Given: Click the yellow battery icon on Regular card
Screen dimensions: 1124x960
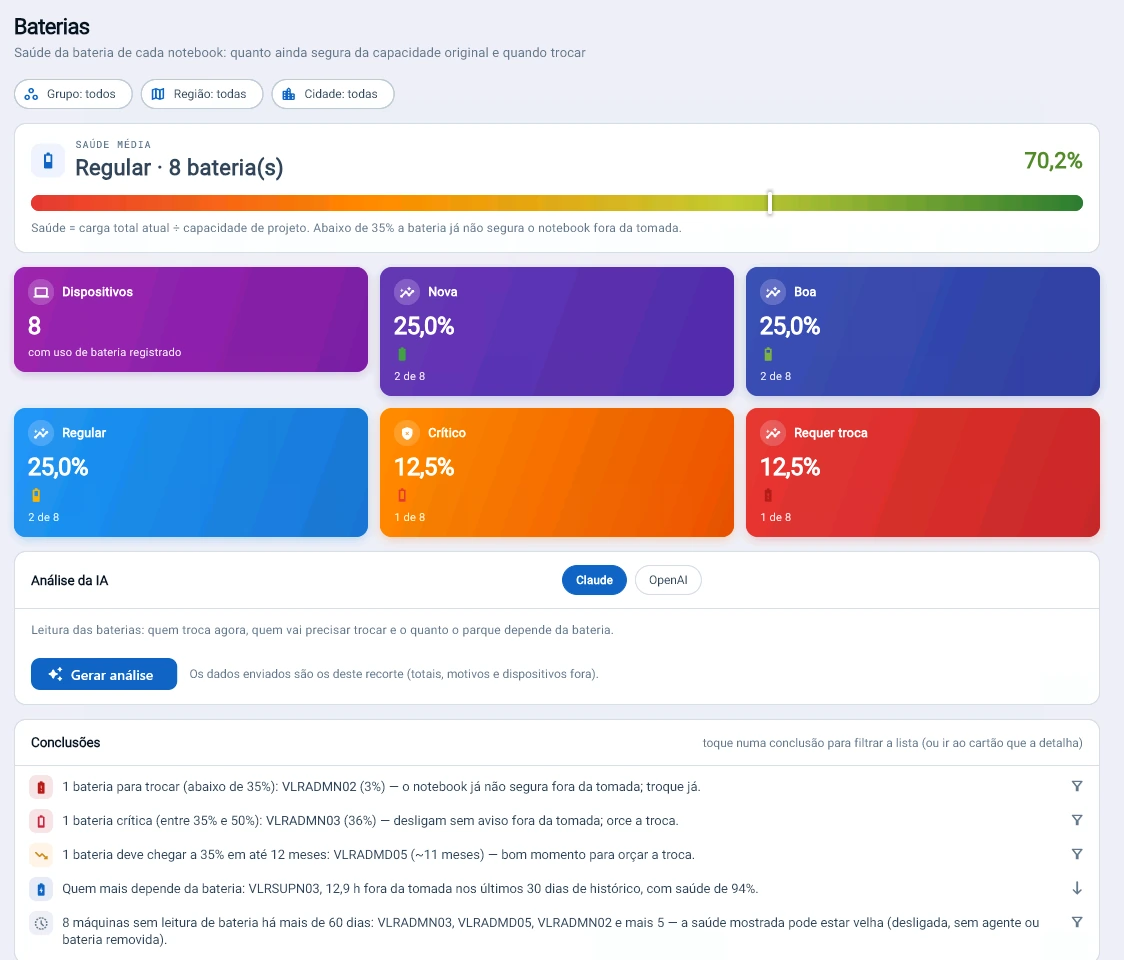Looking at the screenshot, I should click(36, 495).
